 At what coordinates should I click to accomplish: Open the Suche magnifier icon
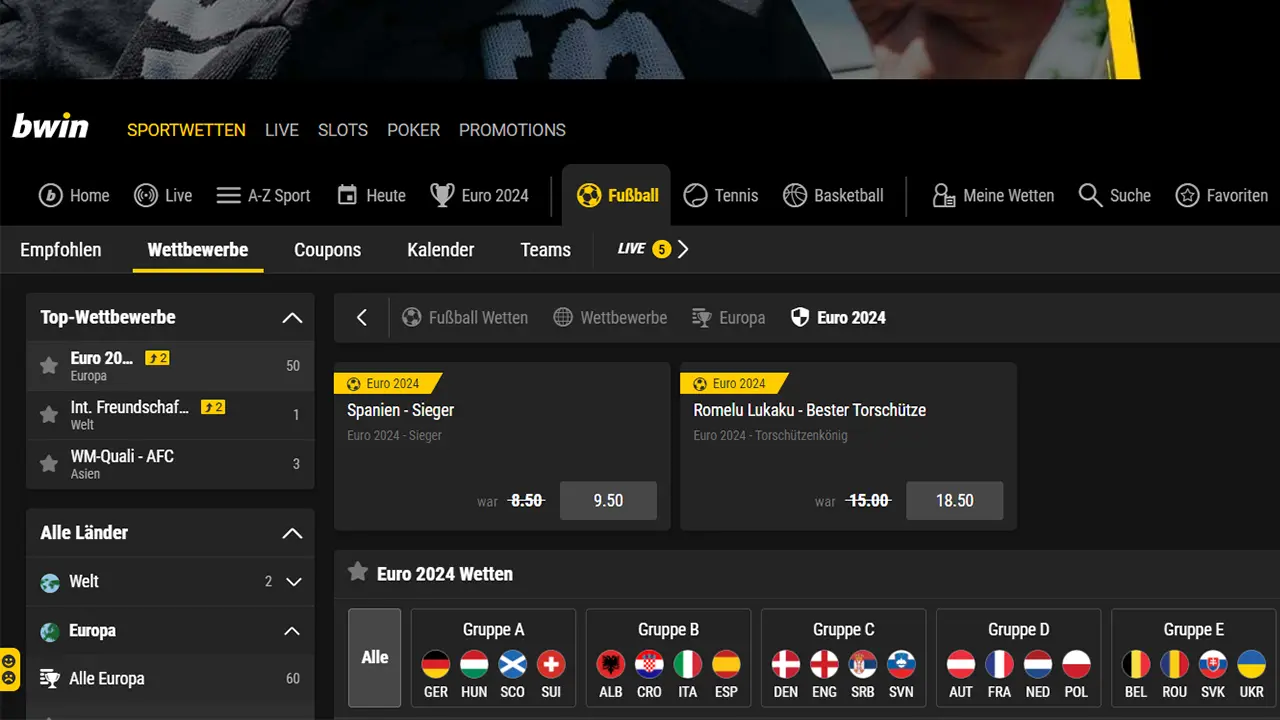tap(1090, 196)
